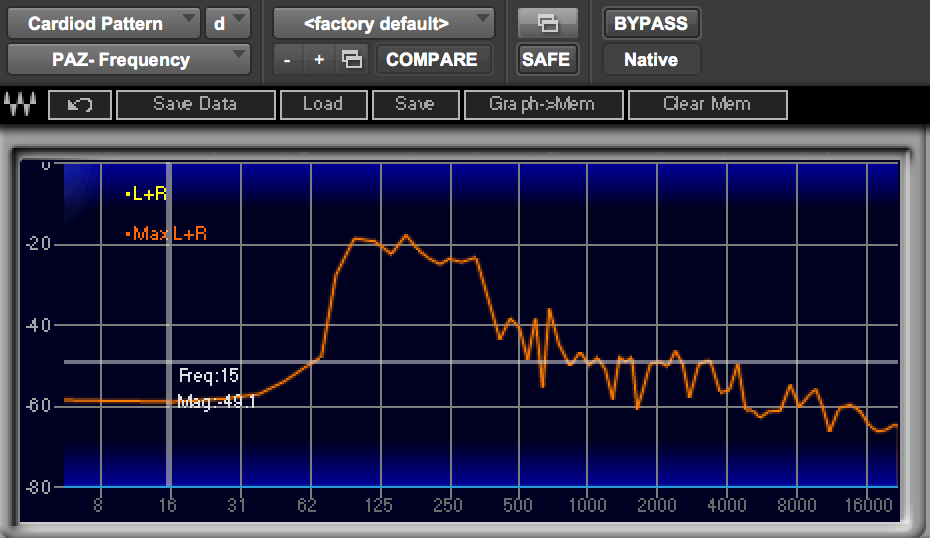Click the copy settings icon beside plus
Image resolution: width=930 pixels, height=538 pixels.
tap(352, 60)
